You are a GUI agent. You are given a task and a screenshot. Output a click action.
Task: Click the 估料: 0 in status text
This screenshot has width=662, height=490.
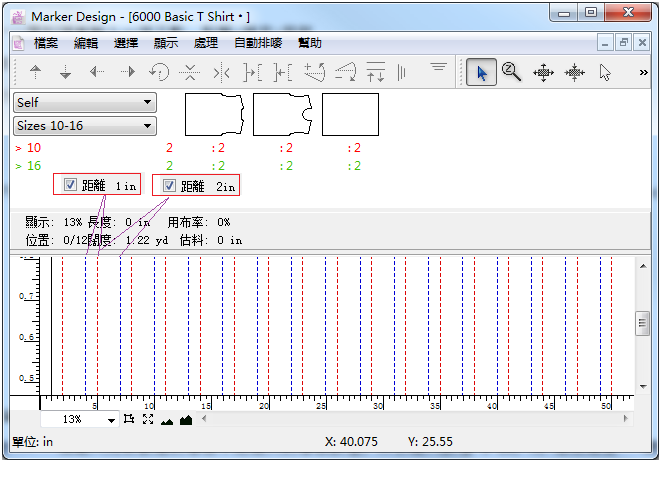(x=211, y=241)
